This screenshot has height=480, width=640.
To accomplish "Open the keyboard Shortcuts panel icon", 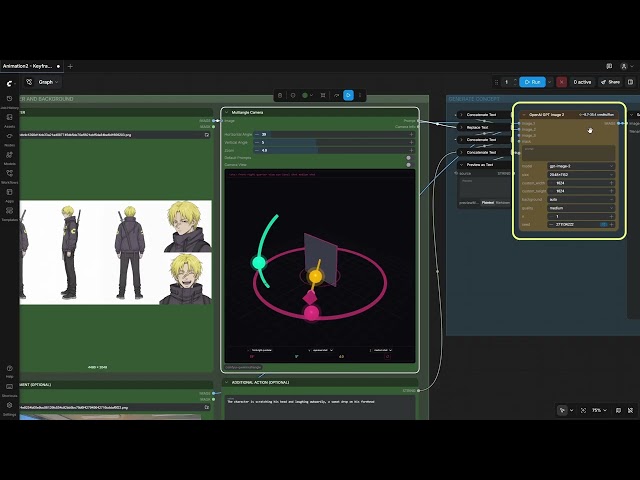I will [9, 389].
